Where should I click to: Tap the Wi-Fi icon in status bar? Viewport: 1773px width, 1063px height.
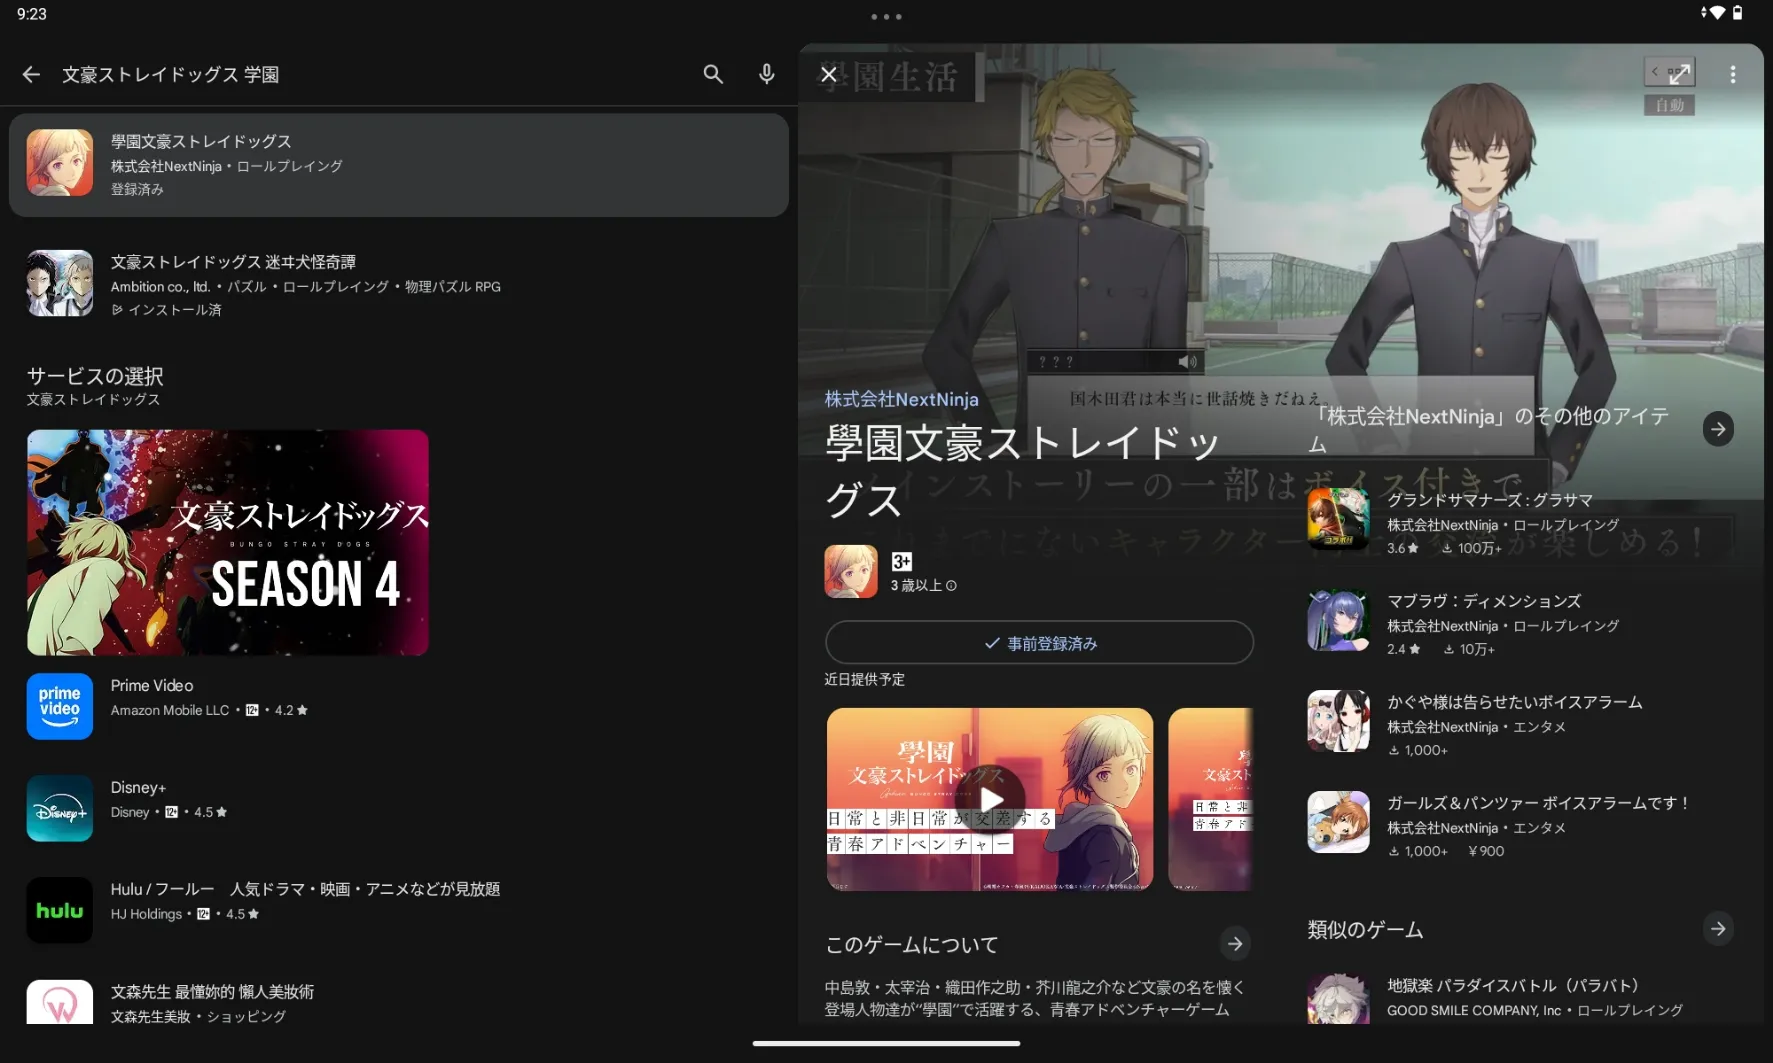pyautogui.click(x=1716, y=13)
